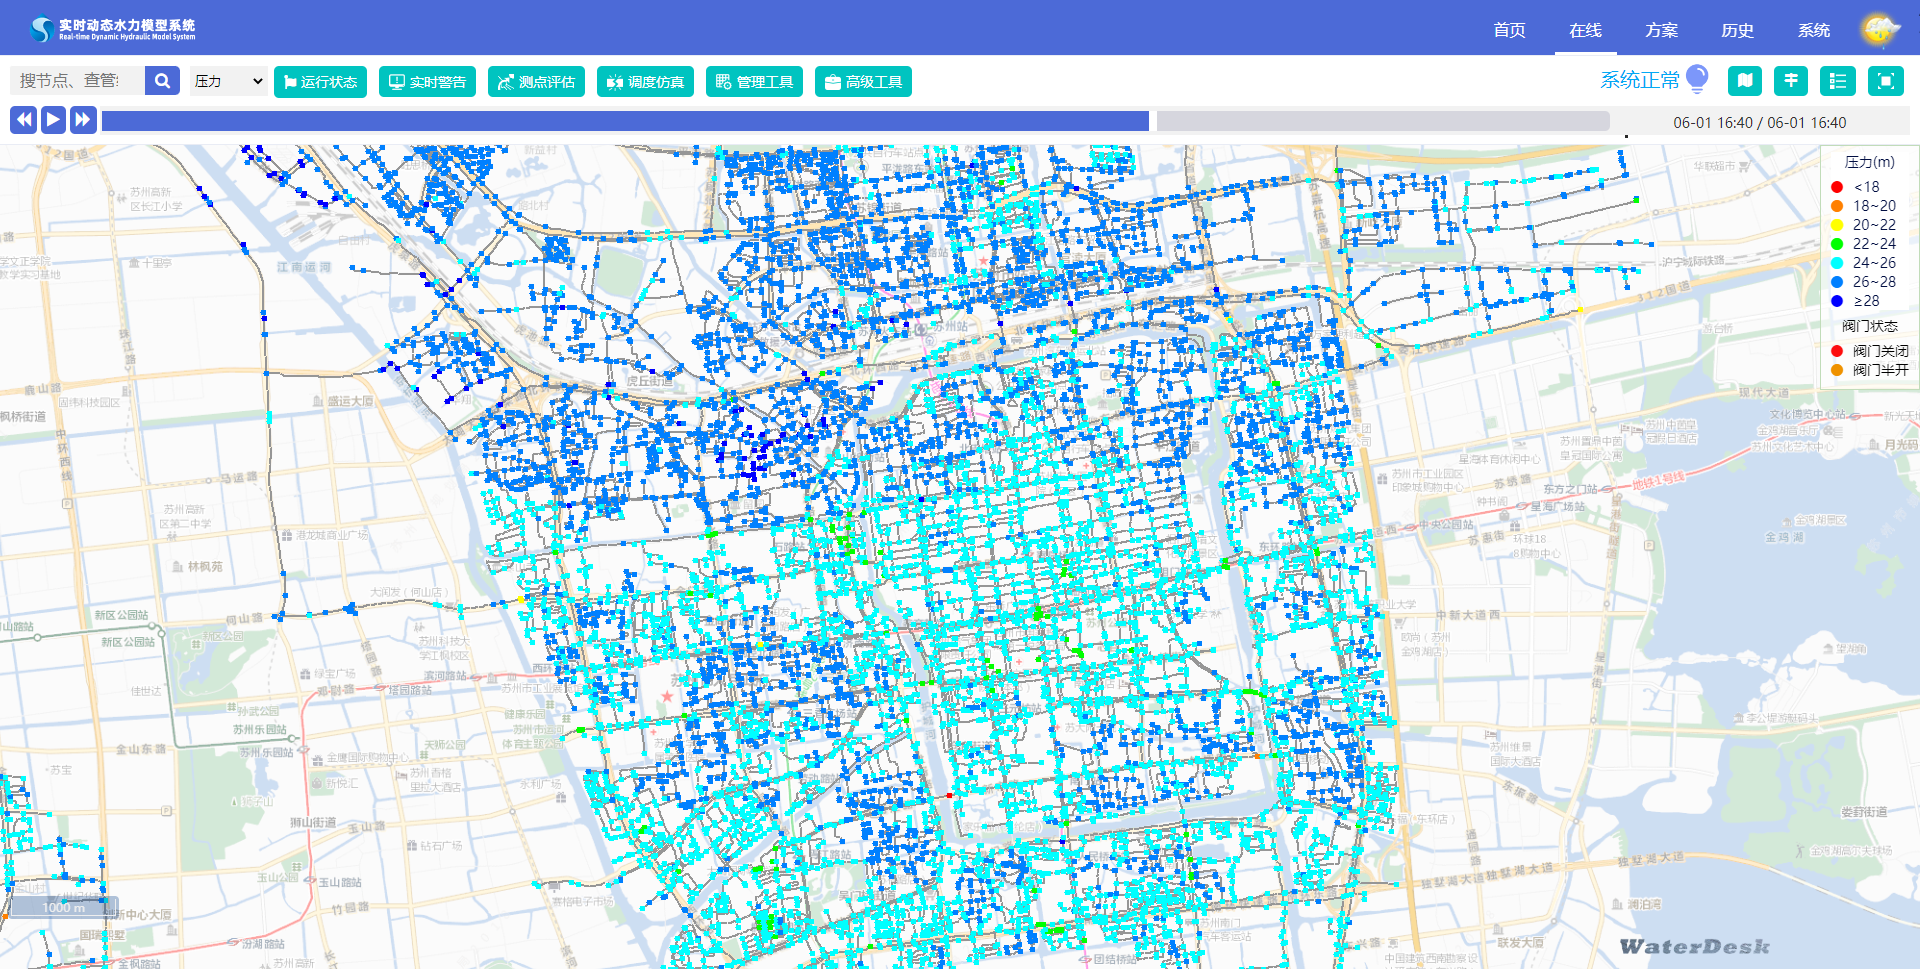
Task: Toggle the legend list icon
Action: (x=1837, y=81)
